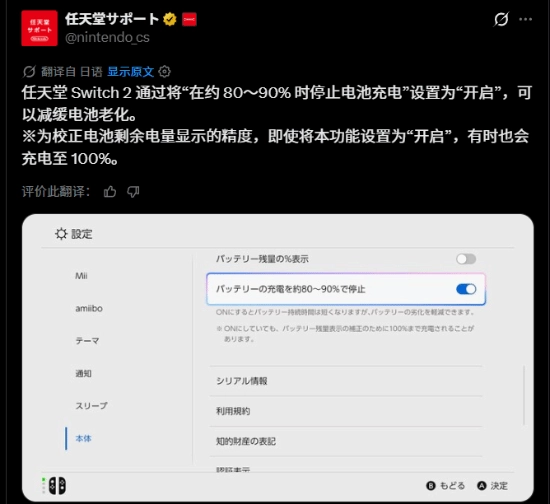The image size is (550, 504).
Task: Click the 任天堂サポート account name
Action: coord(112,19)
